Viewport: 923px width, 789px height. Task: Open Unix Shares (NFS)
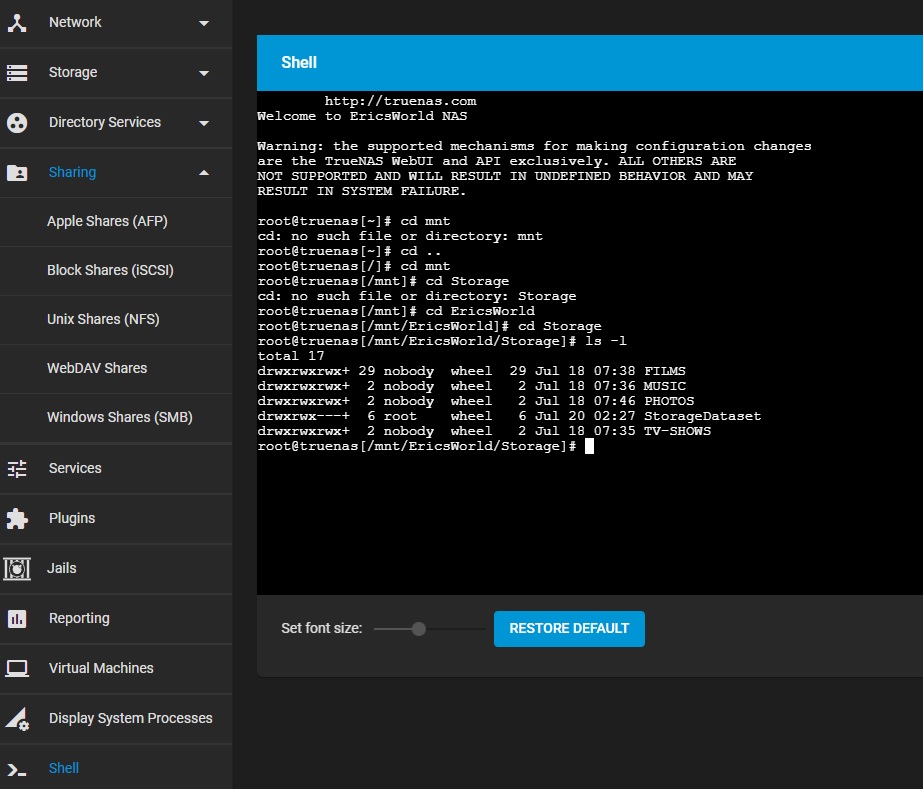[103, 319]
